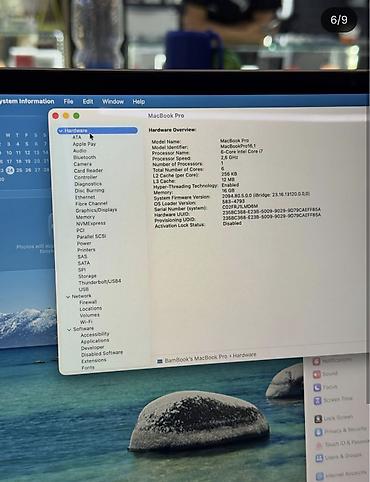Select Accessibility in the sidebar
Screen dimensions: 370x482
(x=95, y=334)
